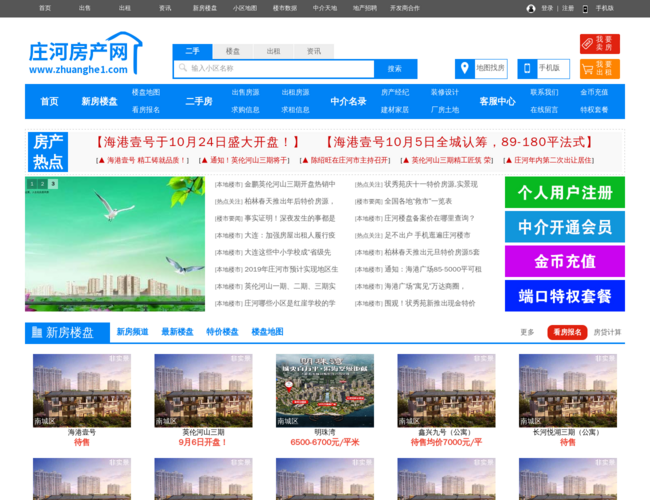This screenshot has width=650, height=500.
Task: Open 首页 in the blue navigation bar
Action: 49,102
